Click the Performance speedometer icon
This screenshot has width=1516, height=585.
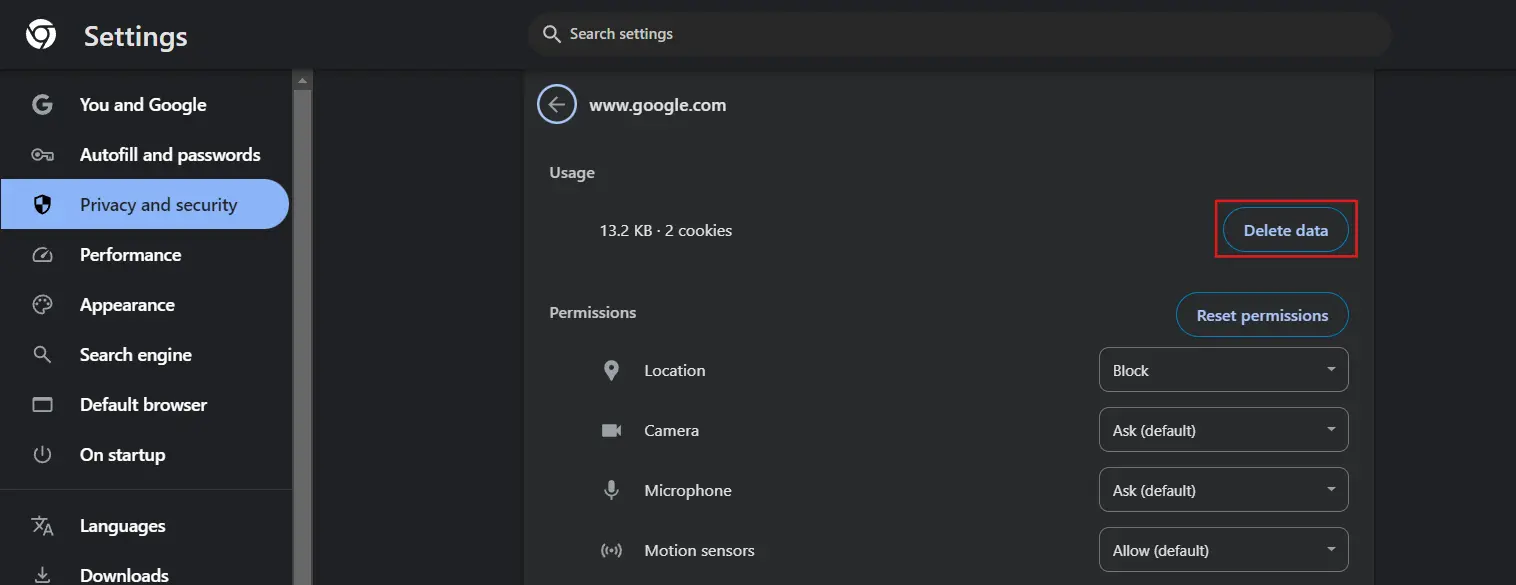pos(42,255)
